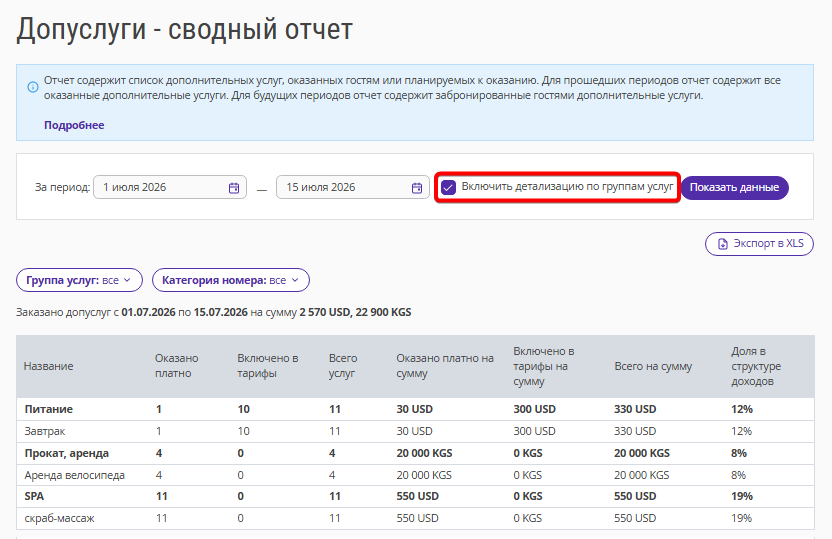Click the 'Доля в структуре доходов' header
This screenshot has width=832, height=539.
click(x=756, y=366)
